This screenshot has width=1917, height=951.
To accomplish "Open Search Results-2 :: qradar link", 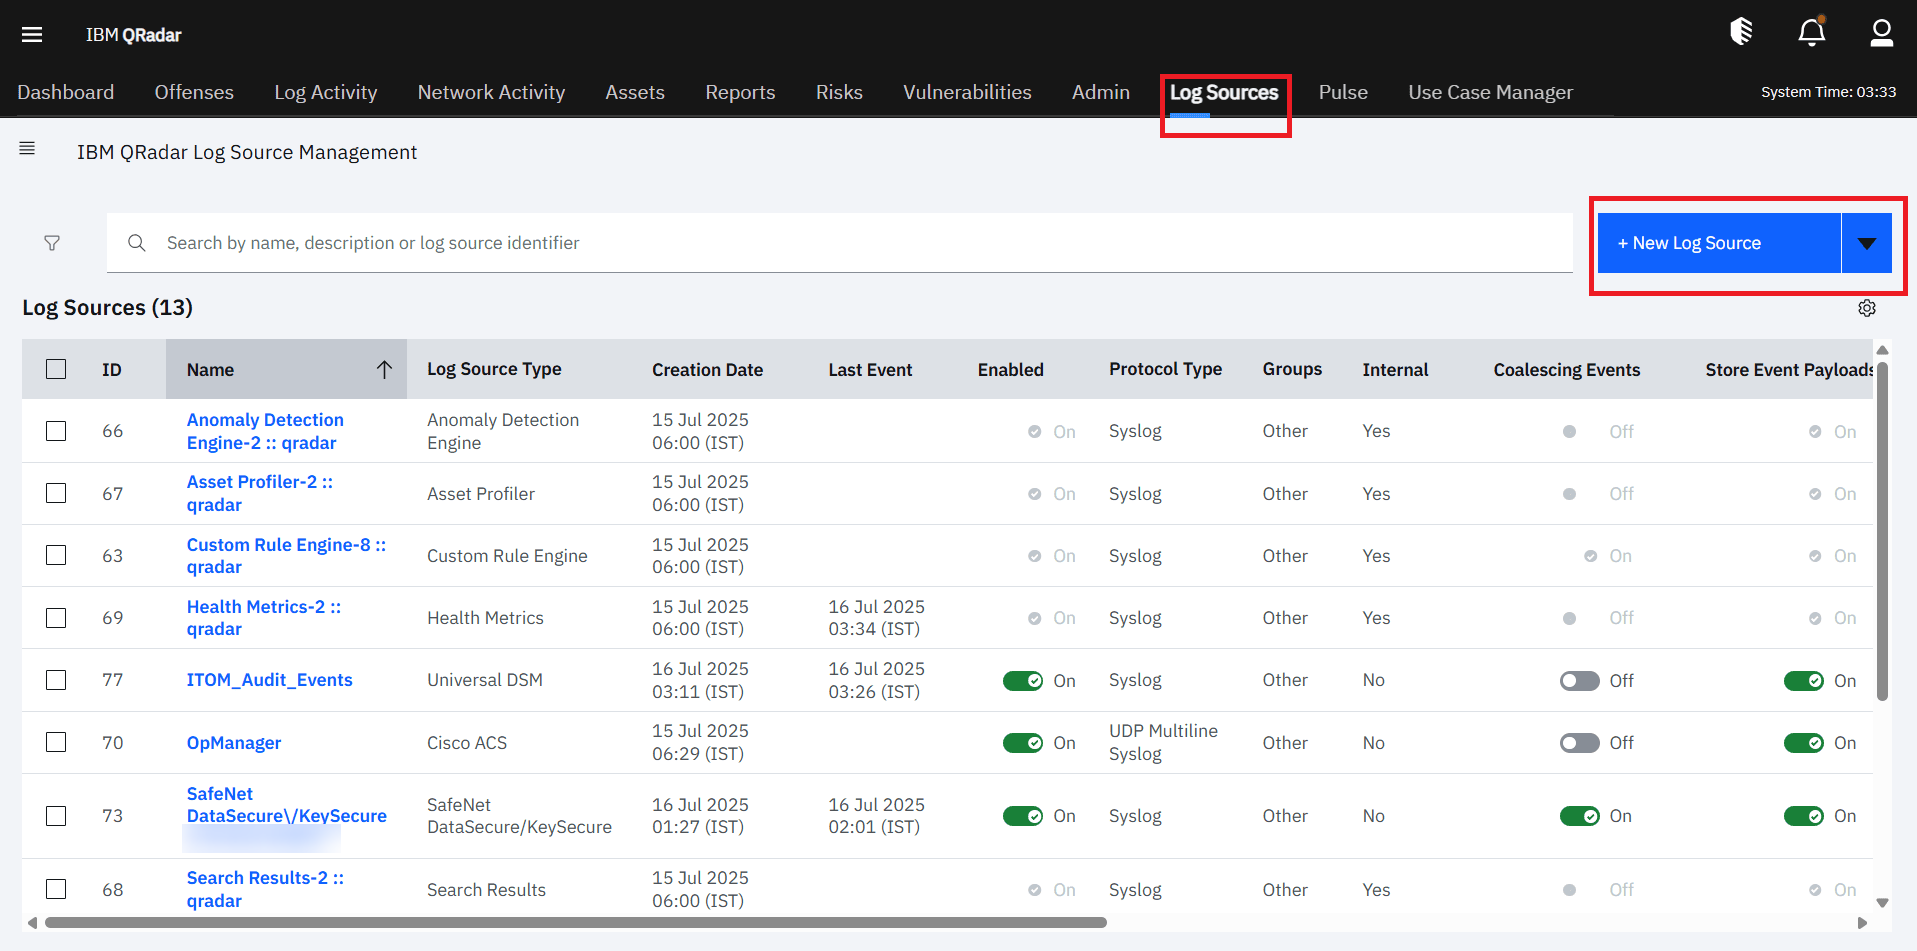I will coord(265,889).
